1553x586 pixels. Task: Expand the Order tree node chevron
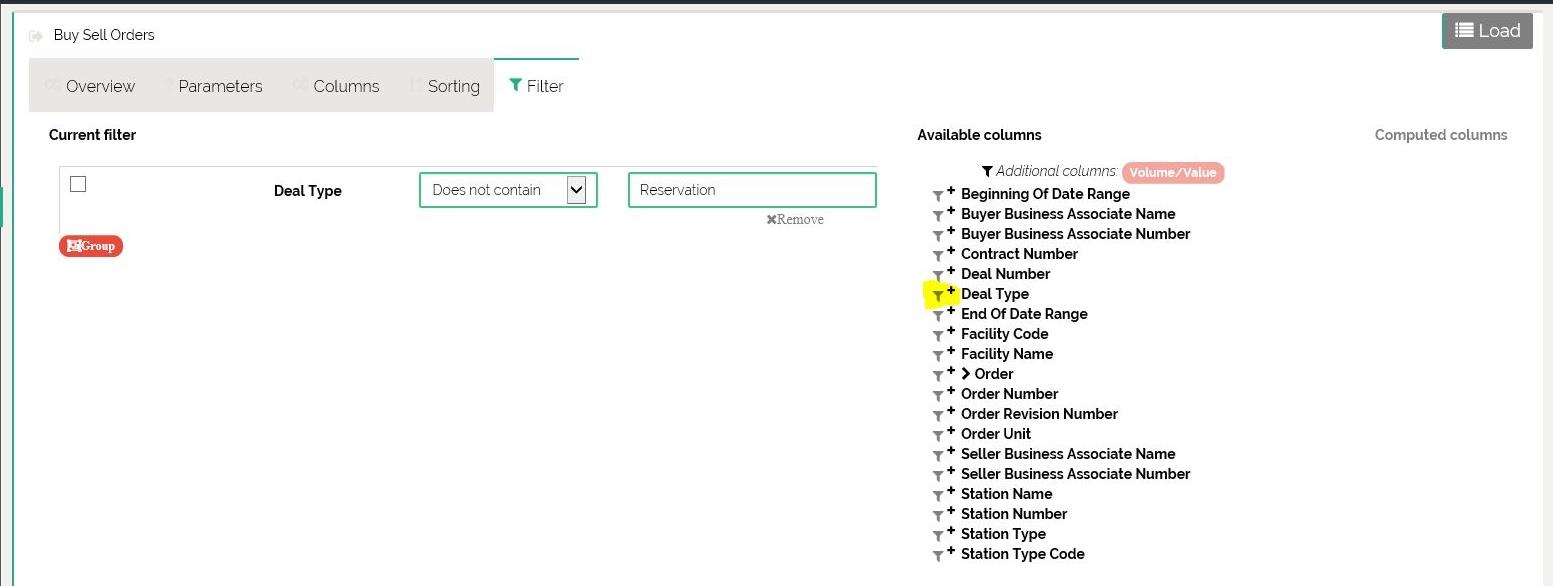[966, 374]
